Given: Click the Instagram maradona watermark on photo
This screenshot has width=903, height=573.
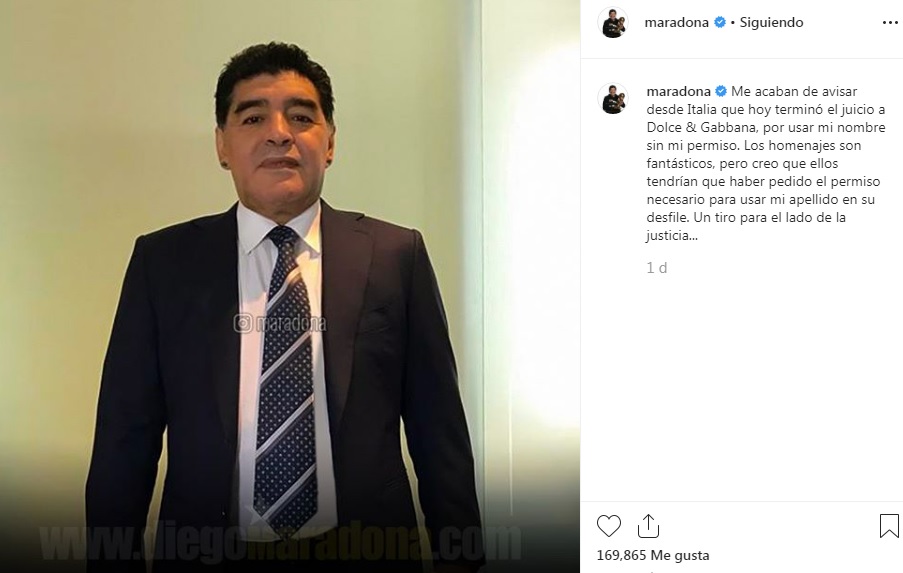Looking at the screenshot, I should (x=280, y=323).
